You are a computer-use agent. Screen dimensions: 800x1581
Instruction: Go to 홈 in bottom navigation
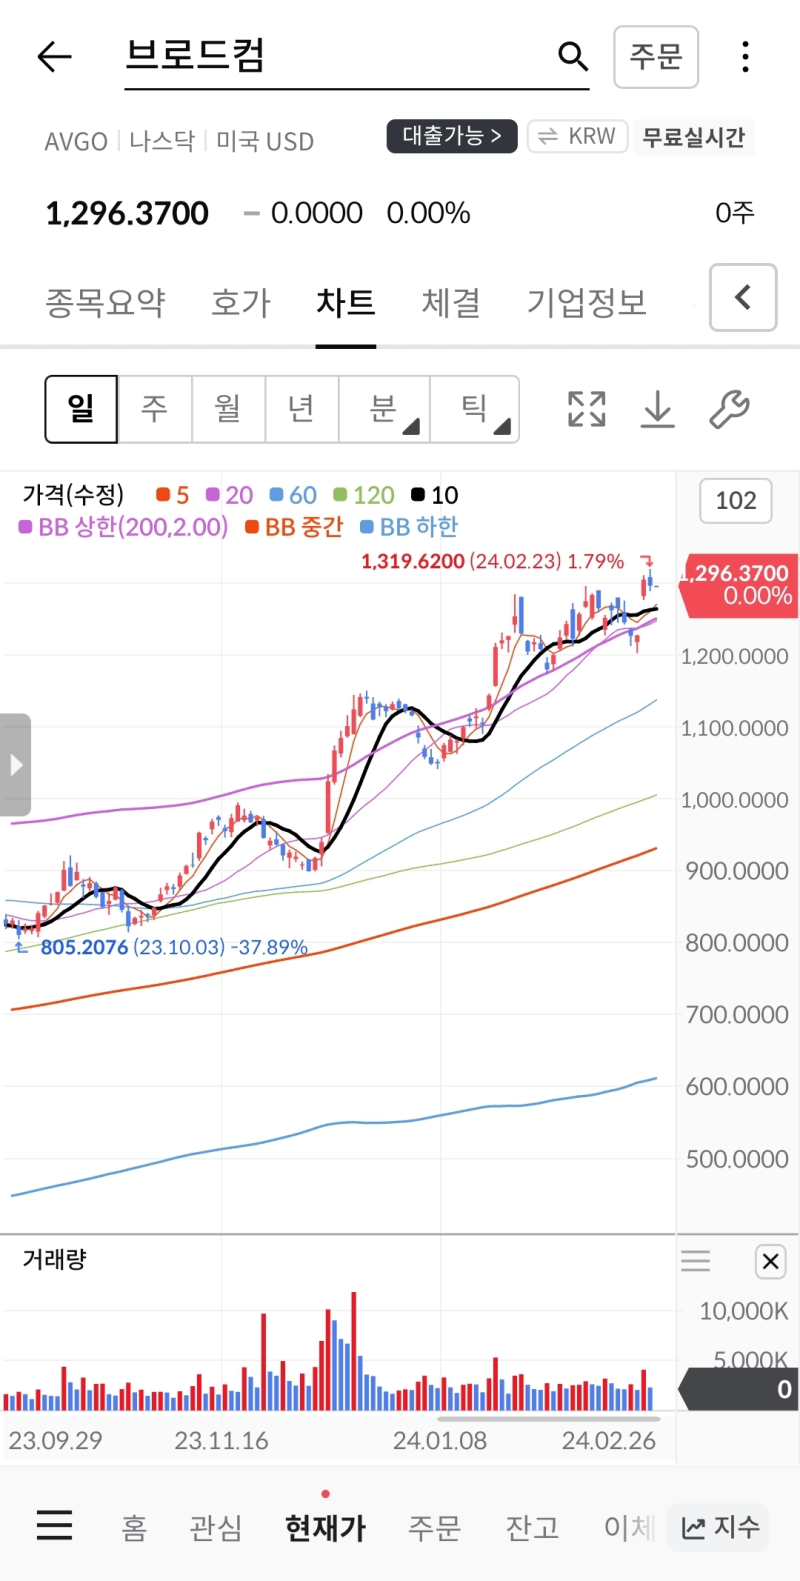pos(134,1528)
